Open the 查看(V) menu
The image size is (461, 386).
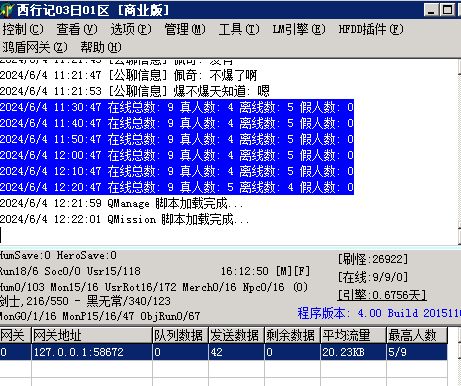click(77, 29)
